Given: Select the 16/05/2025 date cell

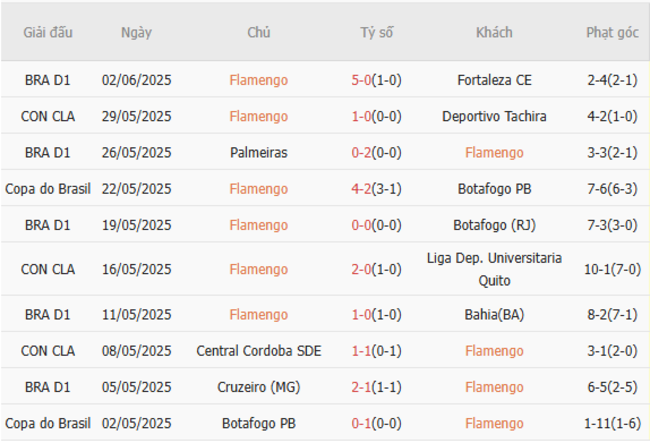Looking at the screenshot, I should pos(136,269).
